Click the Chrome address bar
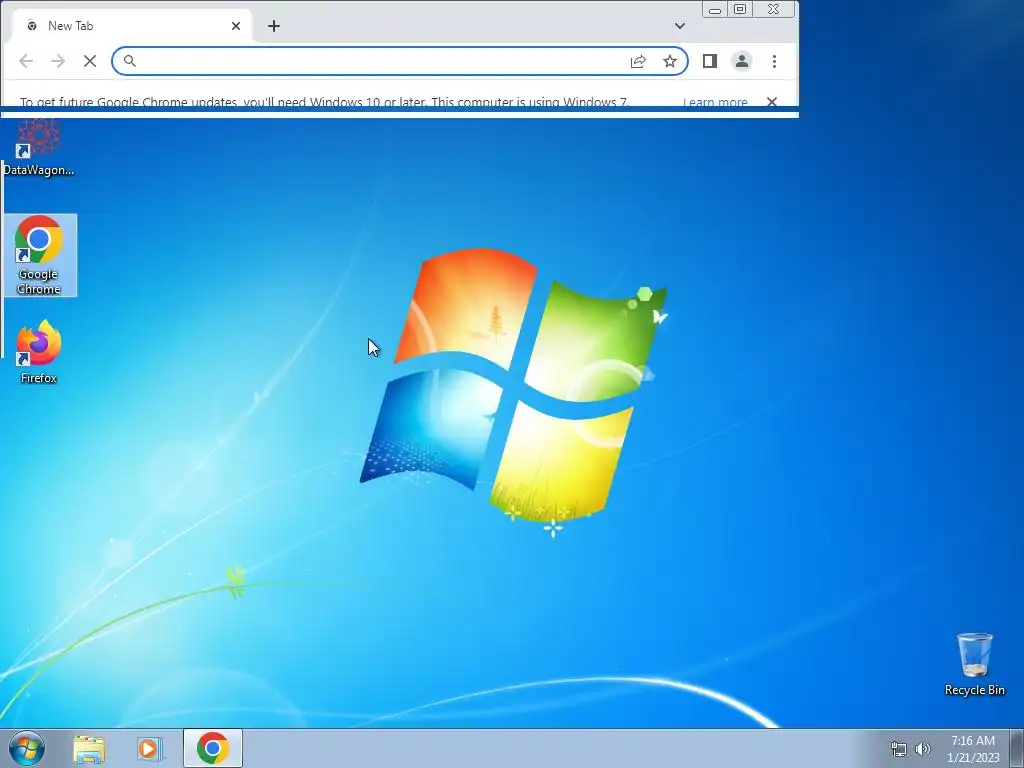This screenshot has height=768, width=1024. point(400,61)
